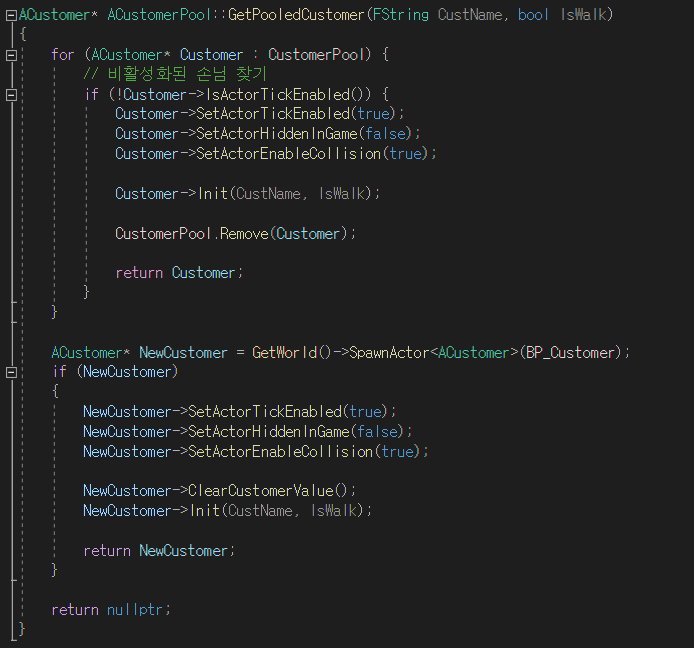This screenshot has width=694, height=648.
Task: Click the for keyword
Action: (62, 55)
